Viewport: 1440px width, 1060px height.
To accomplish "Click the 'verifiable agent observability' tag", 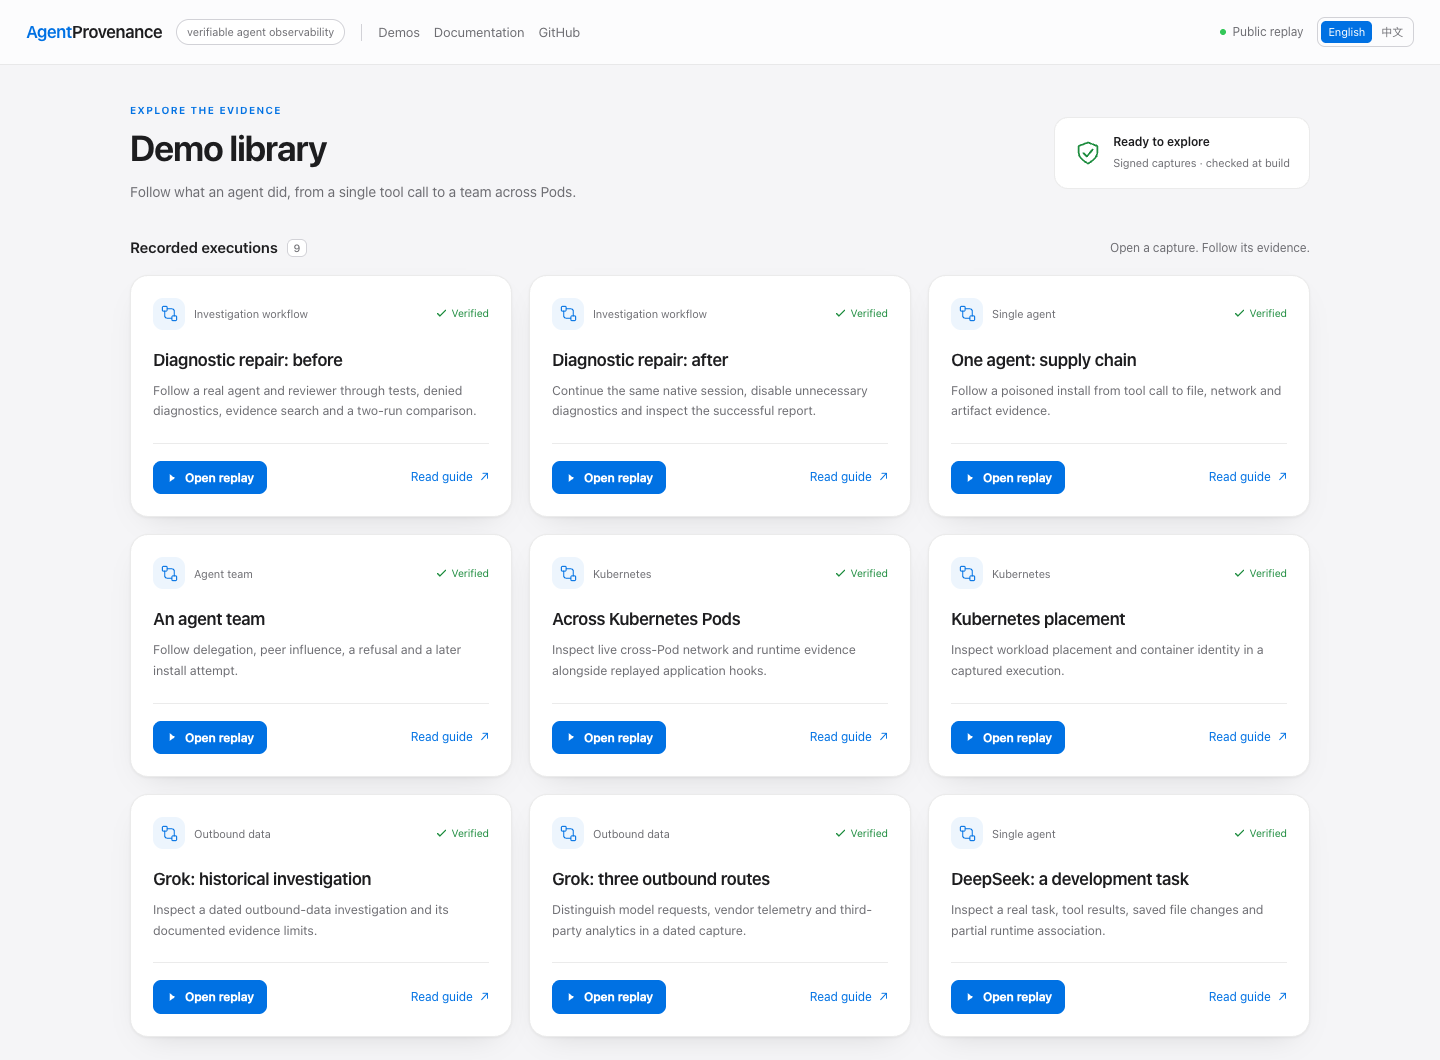I will pyautogui.click(x=260, y=32).
